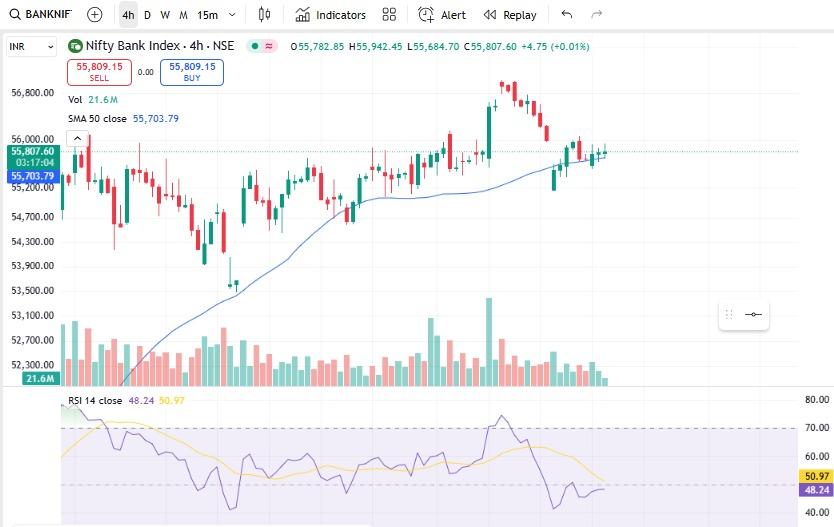Switch to the D daily timeframe
Screen dimensions: 834x527
coord(147,15)
